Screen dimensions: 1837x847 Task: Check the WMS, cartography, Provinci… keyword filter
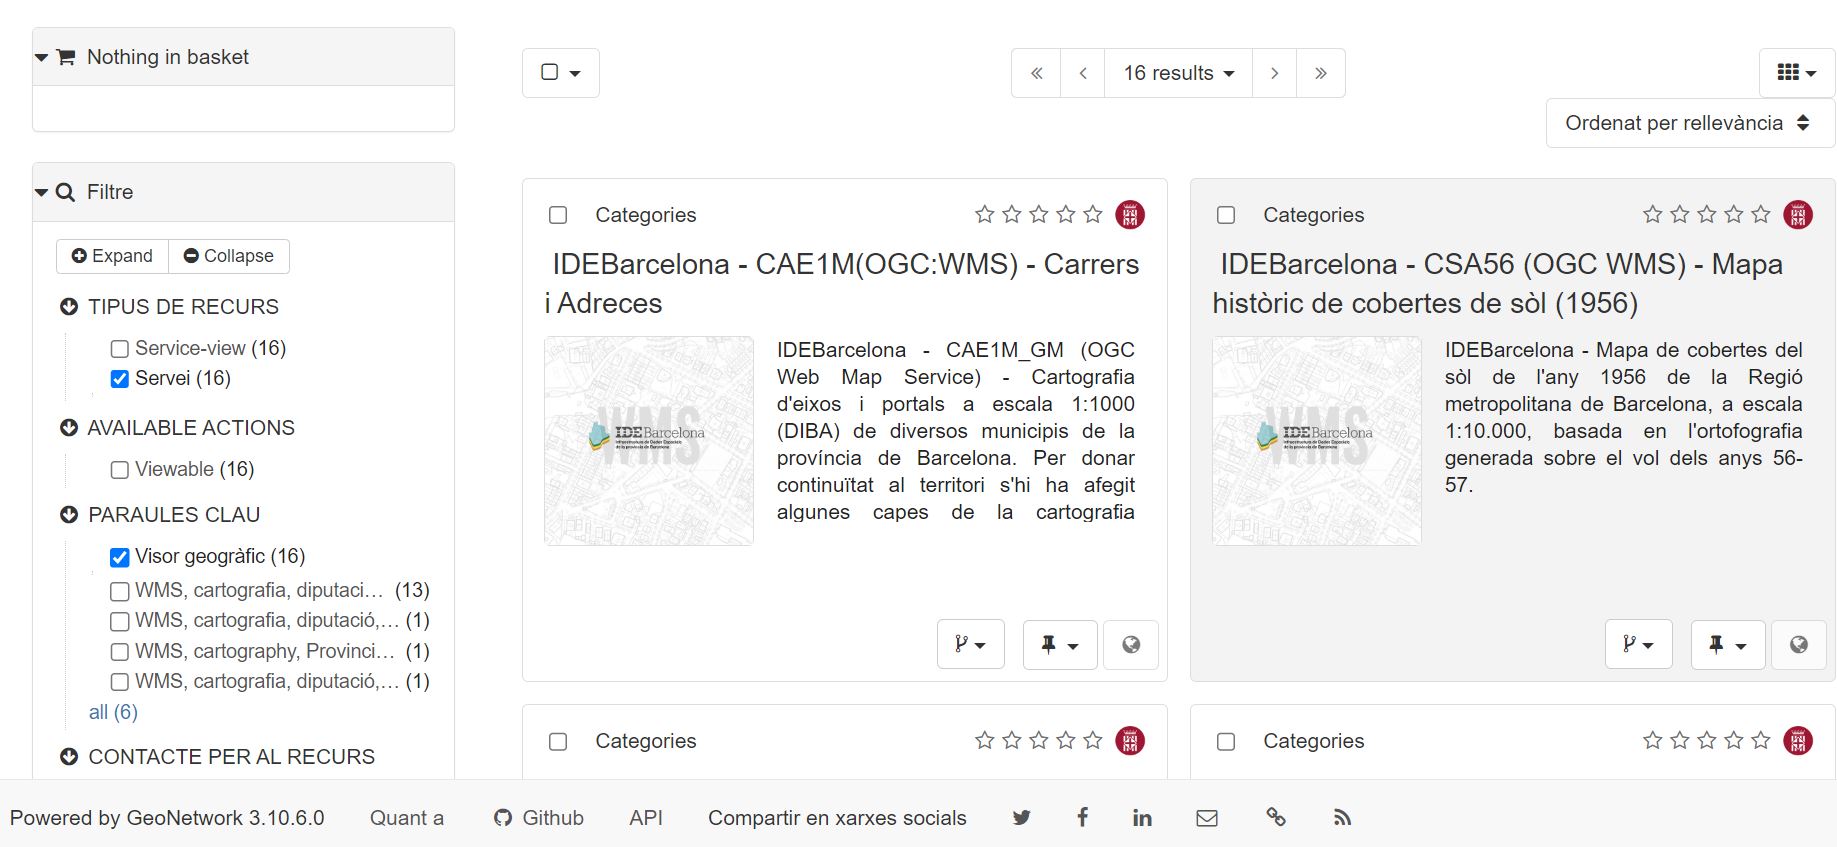[120, 652]
